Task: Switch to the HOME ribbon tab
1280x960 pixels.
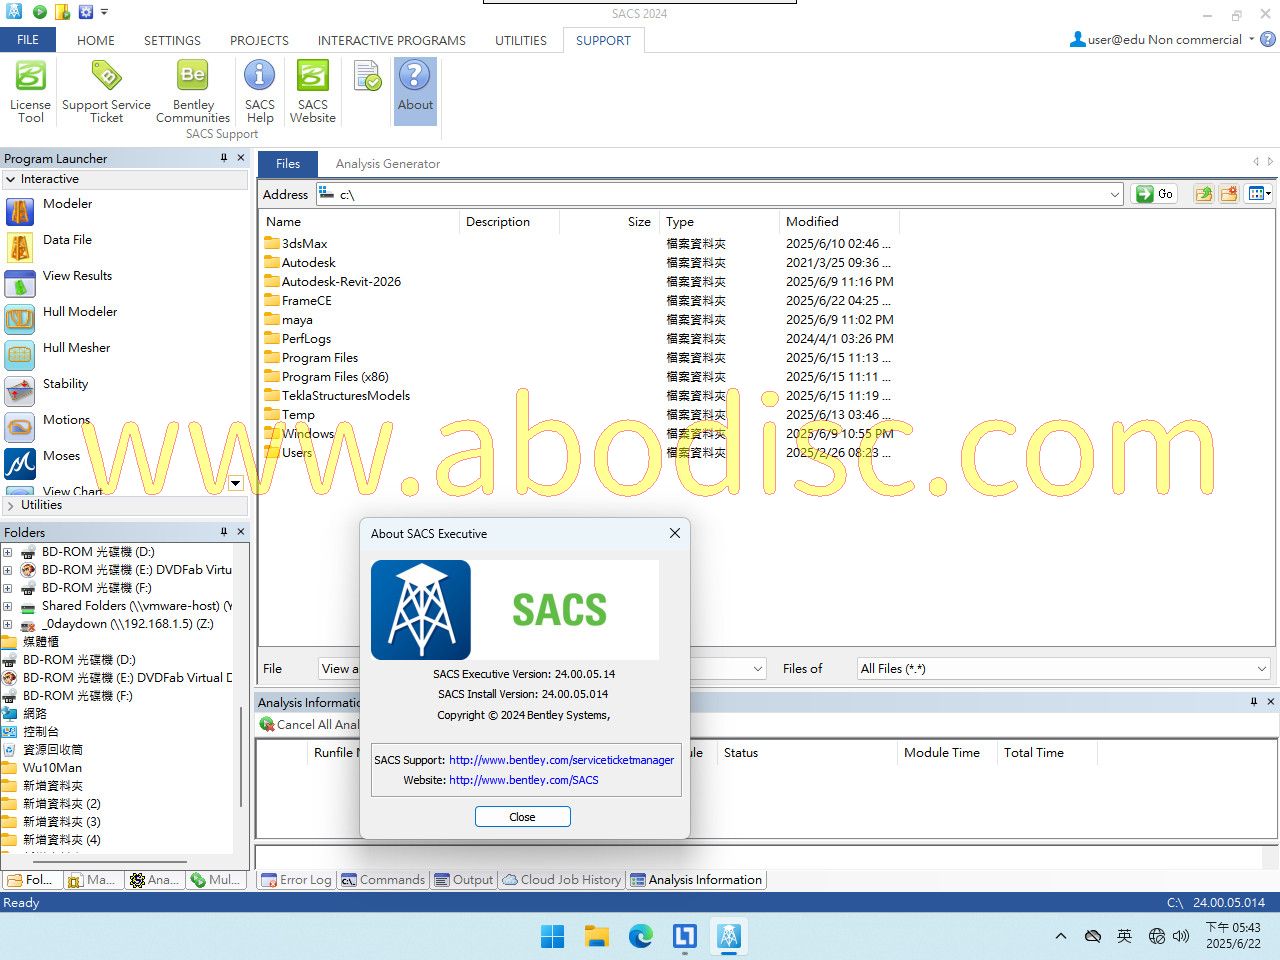Action: click(96, 41)
